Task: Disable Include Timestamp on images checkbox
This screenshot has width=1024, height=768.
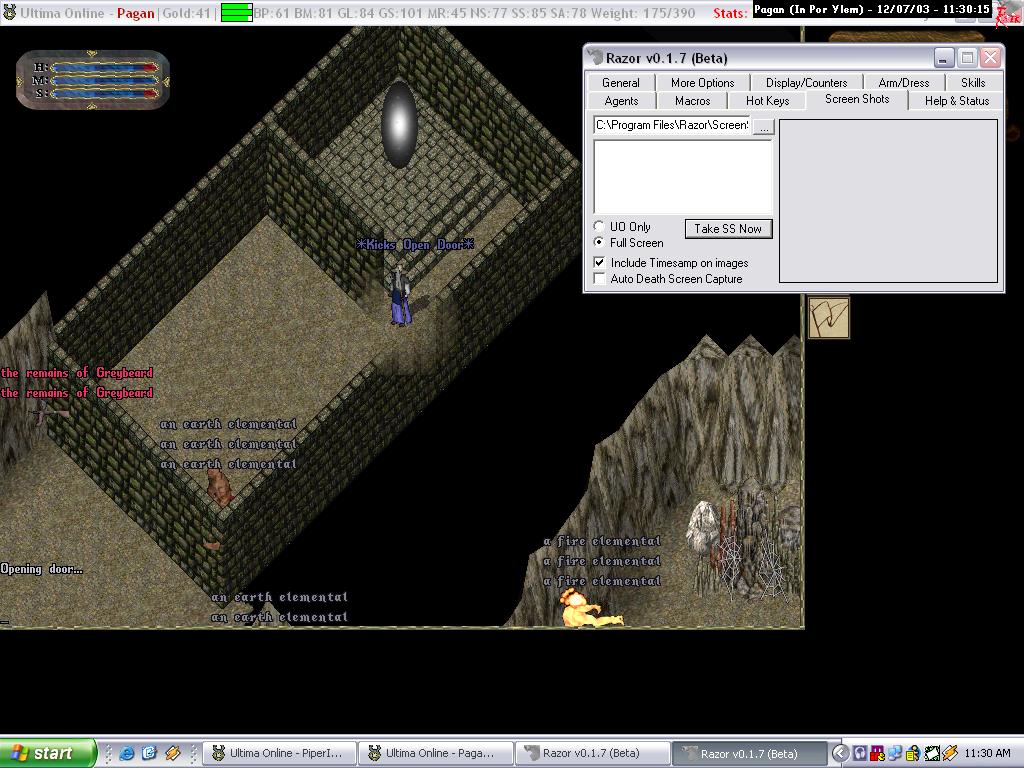Action: click(600, 263)
